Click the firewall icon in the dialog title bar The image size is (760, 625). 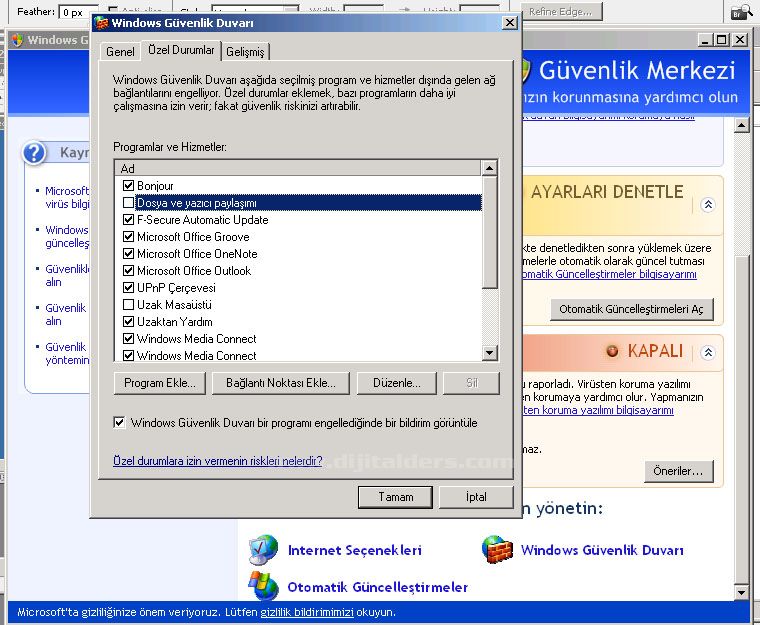pos(101,23)
